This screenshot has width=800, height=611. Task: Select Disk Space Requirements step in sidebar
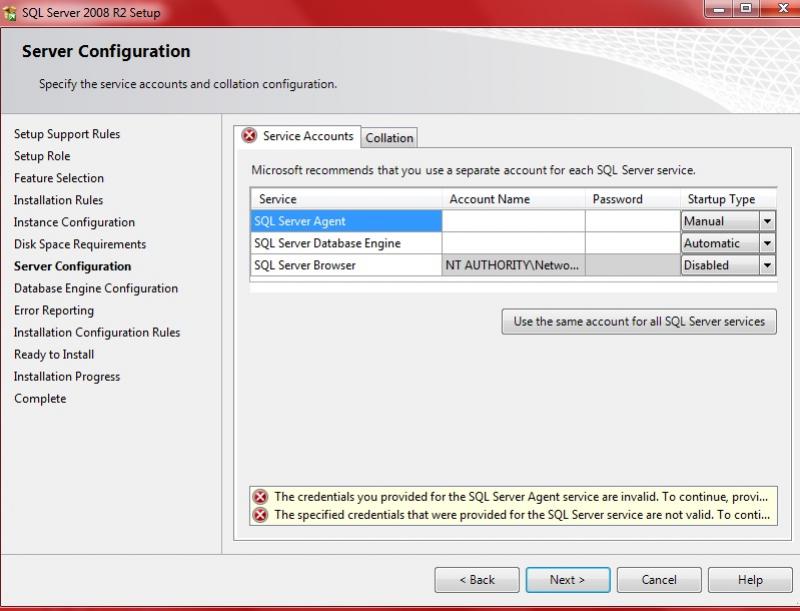pyautogui.click(x=80, y=244)
